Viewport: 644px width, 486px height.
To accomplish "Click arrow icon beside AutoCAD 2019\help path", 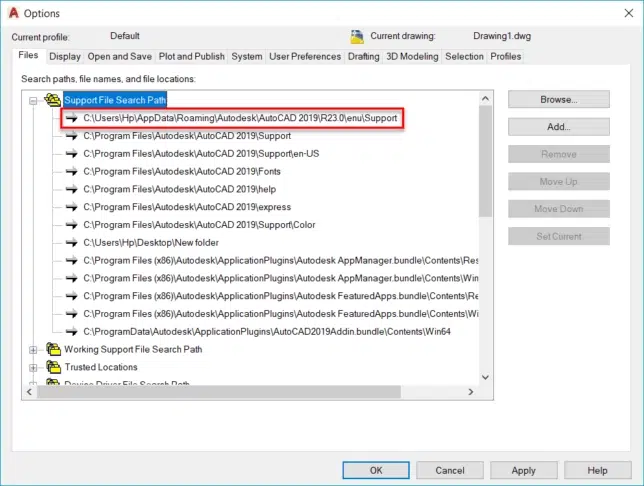I will coord(71,189).
